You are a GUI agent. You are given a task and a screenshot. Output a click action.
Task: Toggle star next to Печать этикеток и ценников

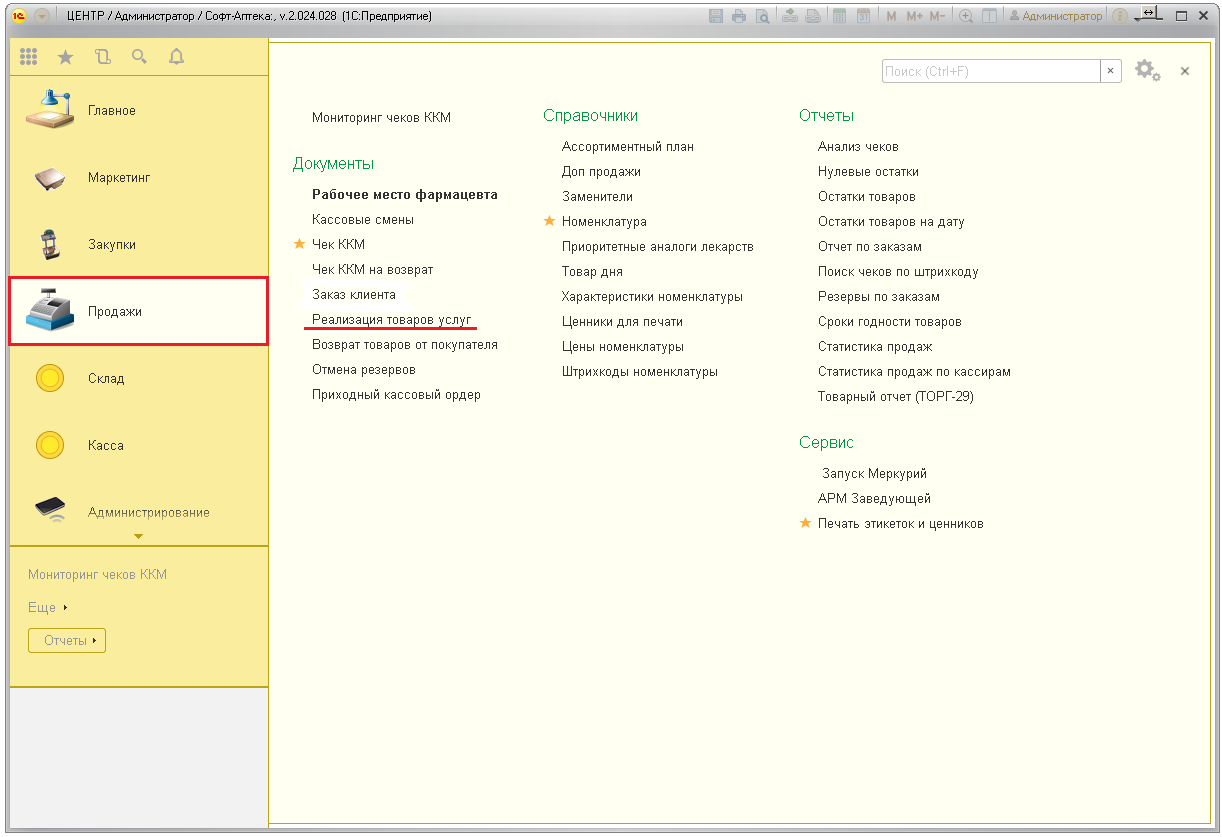(x=805, y=523)
